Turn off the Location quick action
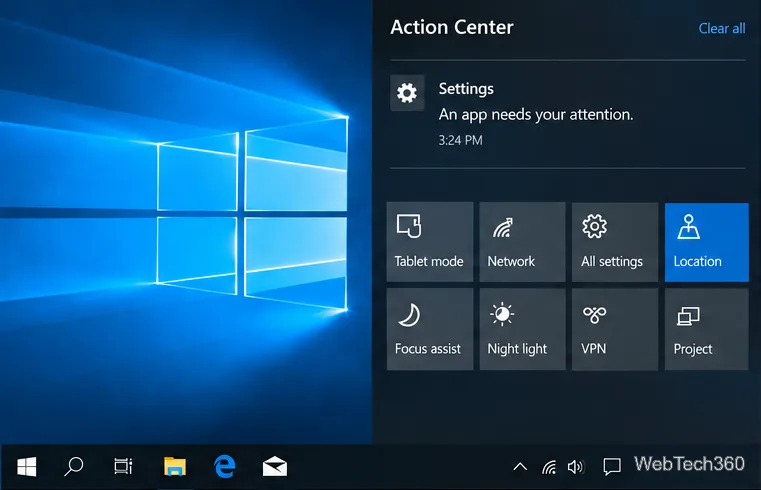761x490 pixels. tap(707, 242)
